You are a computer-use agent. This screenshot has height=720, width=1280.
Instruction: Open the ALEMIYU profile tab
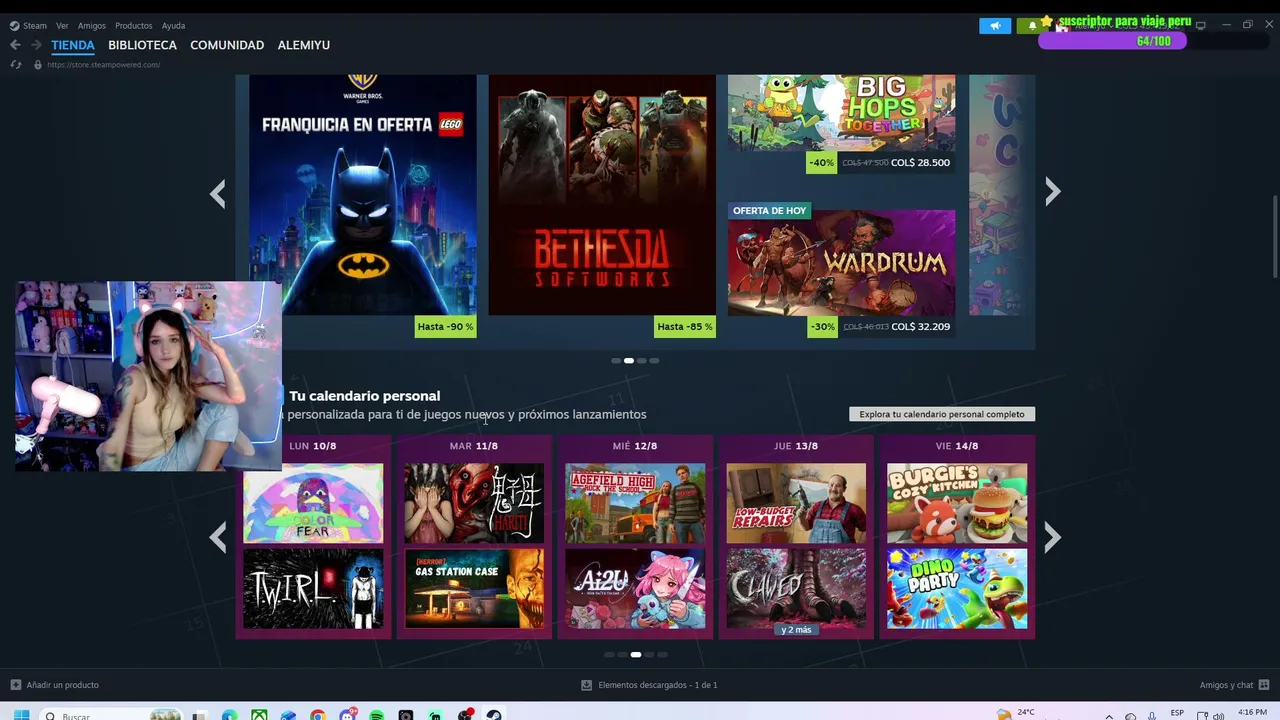point(304,45)
